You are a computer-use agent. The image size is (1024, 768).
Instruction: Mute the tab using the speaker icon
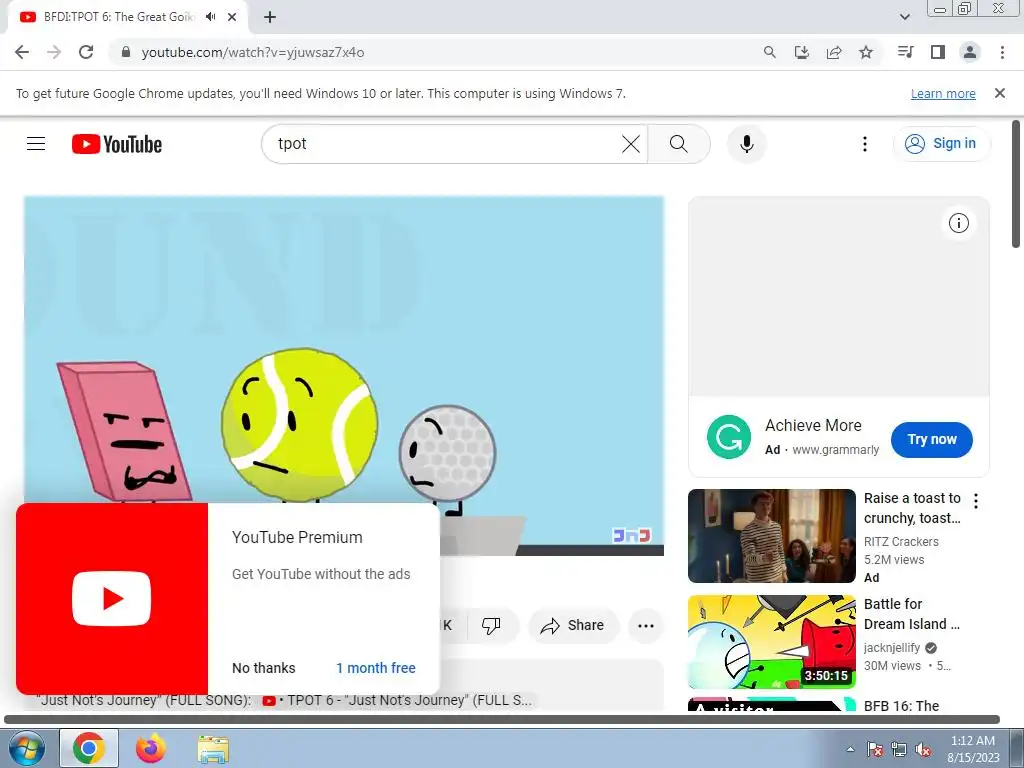point(210,17)
